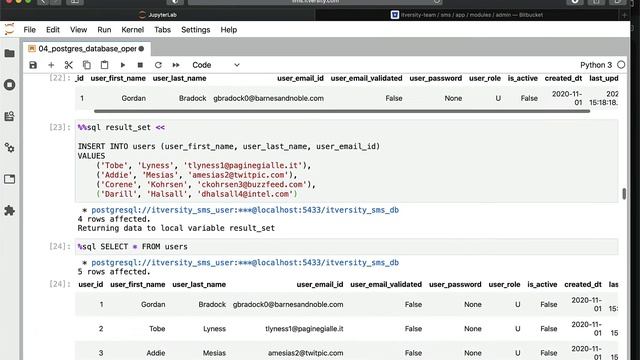The height and width of the screenshot is (360, 640).
Task: Switch to the JupyterLab browser tab
Action: [158, 15]
